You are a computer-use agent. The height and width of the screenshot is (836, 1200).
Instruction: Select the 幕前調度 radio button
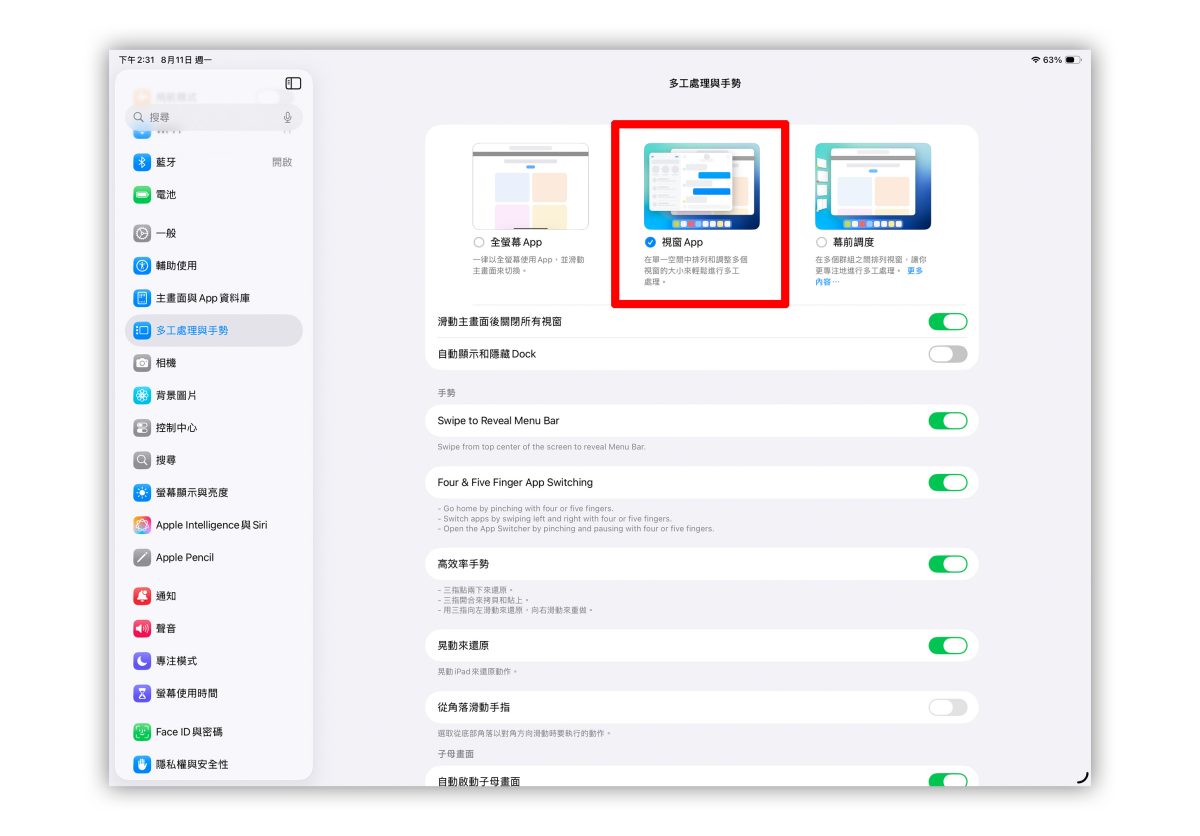[822, 242]
